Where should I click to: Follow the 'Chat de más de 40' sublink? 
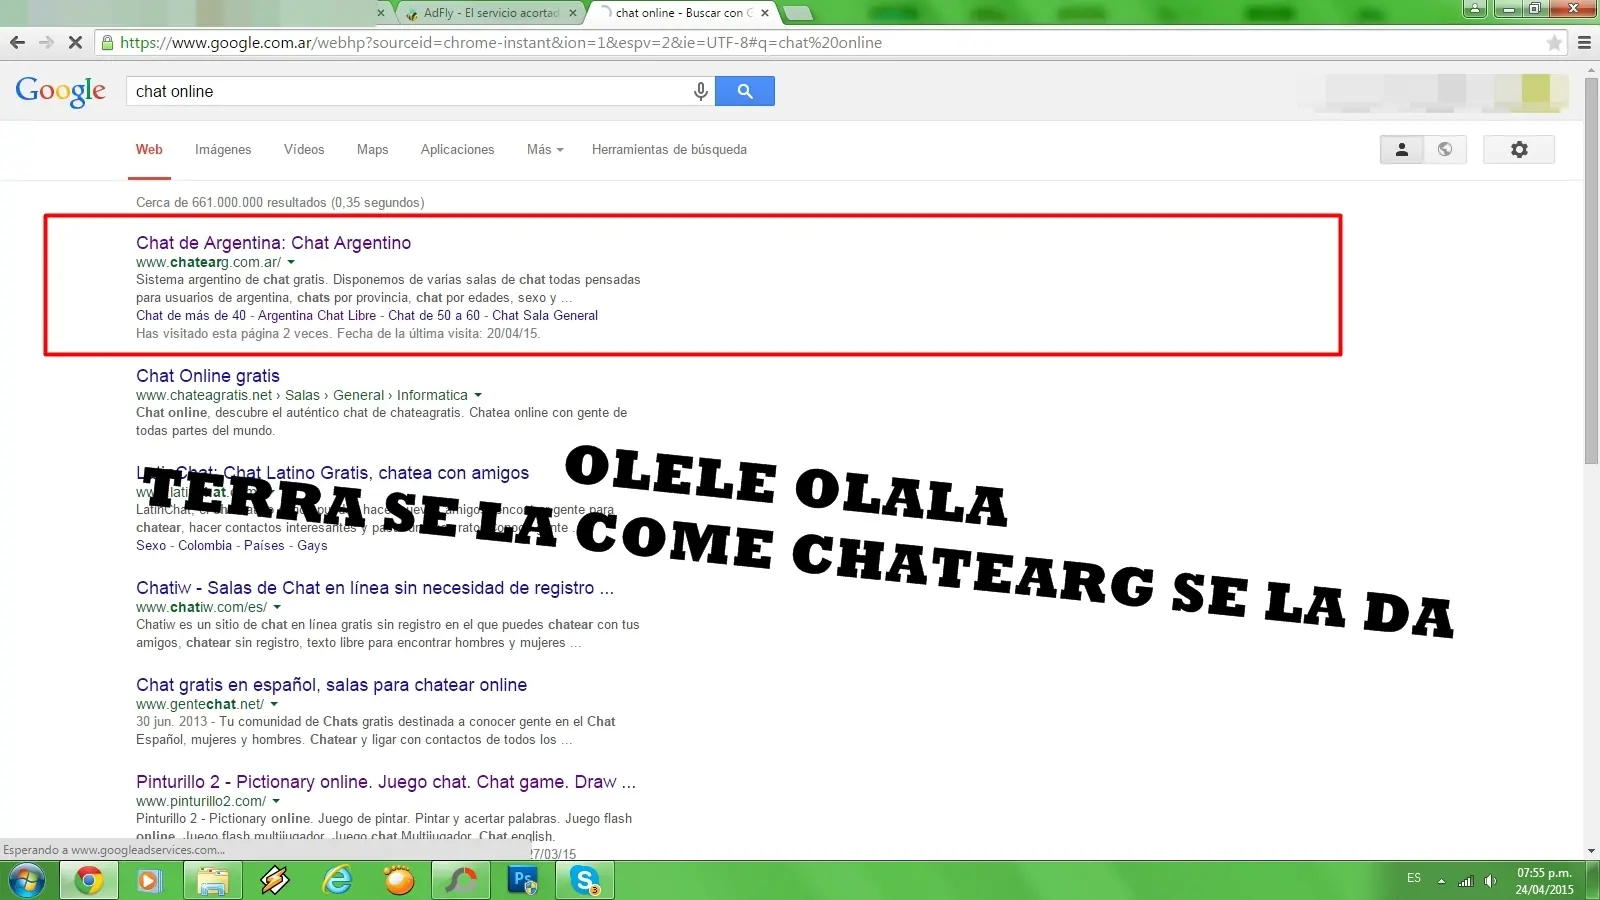pos(191,316)
